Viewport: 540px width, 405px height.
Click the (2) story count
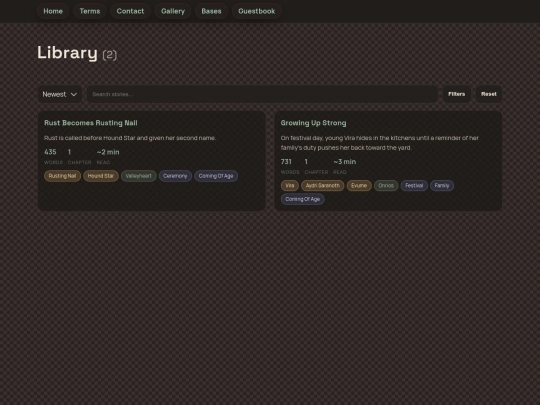tap(110, 55)
